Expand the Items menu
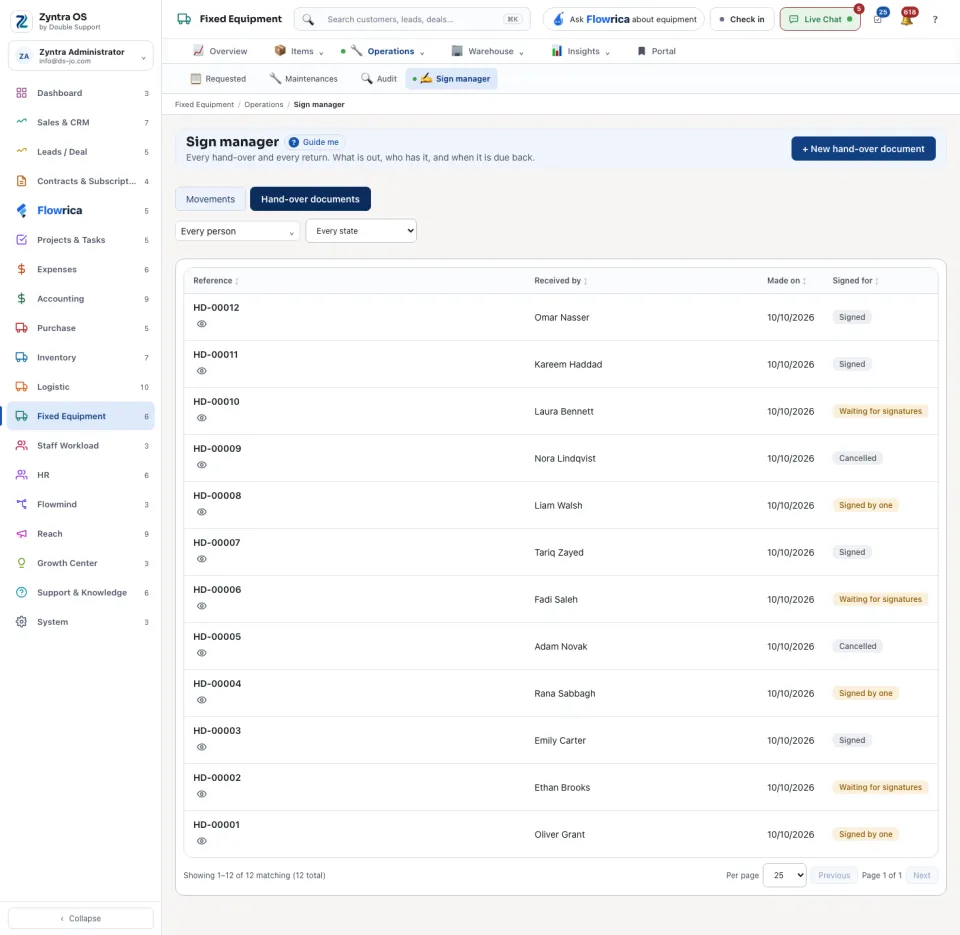 point(299,51)
